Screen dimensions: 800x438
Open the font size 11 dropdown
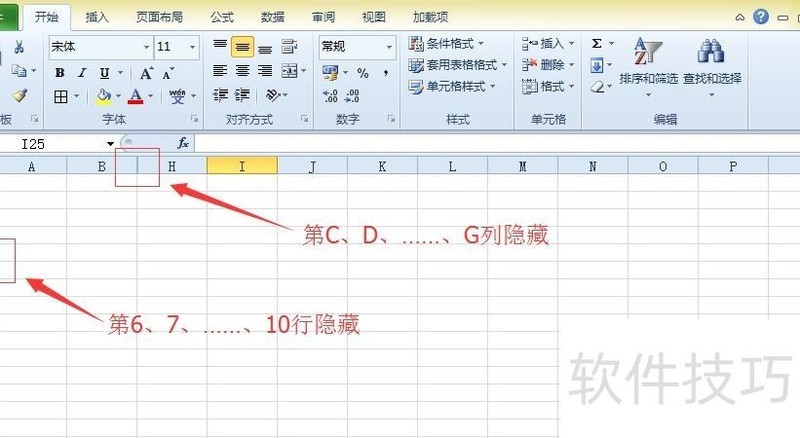(192, 47)
